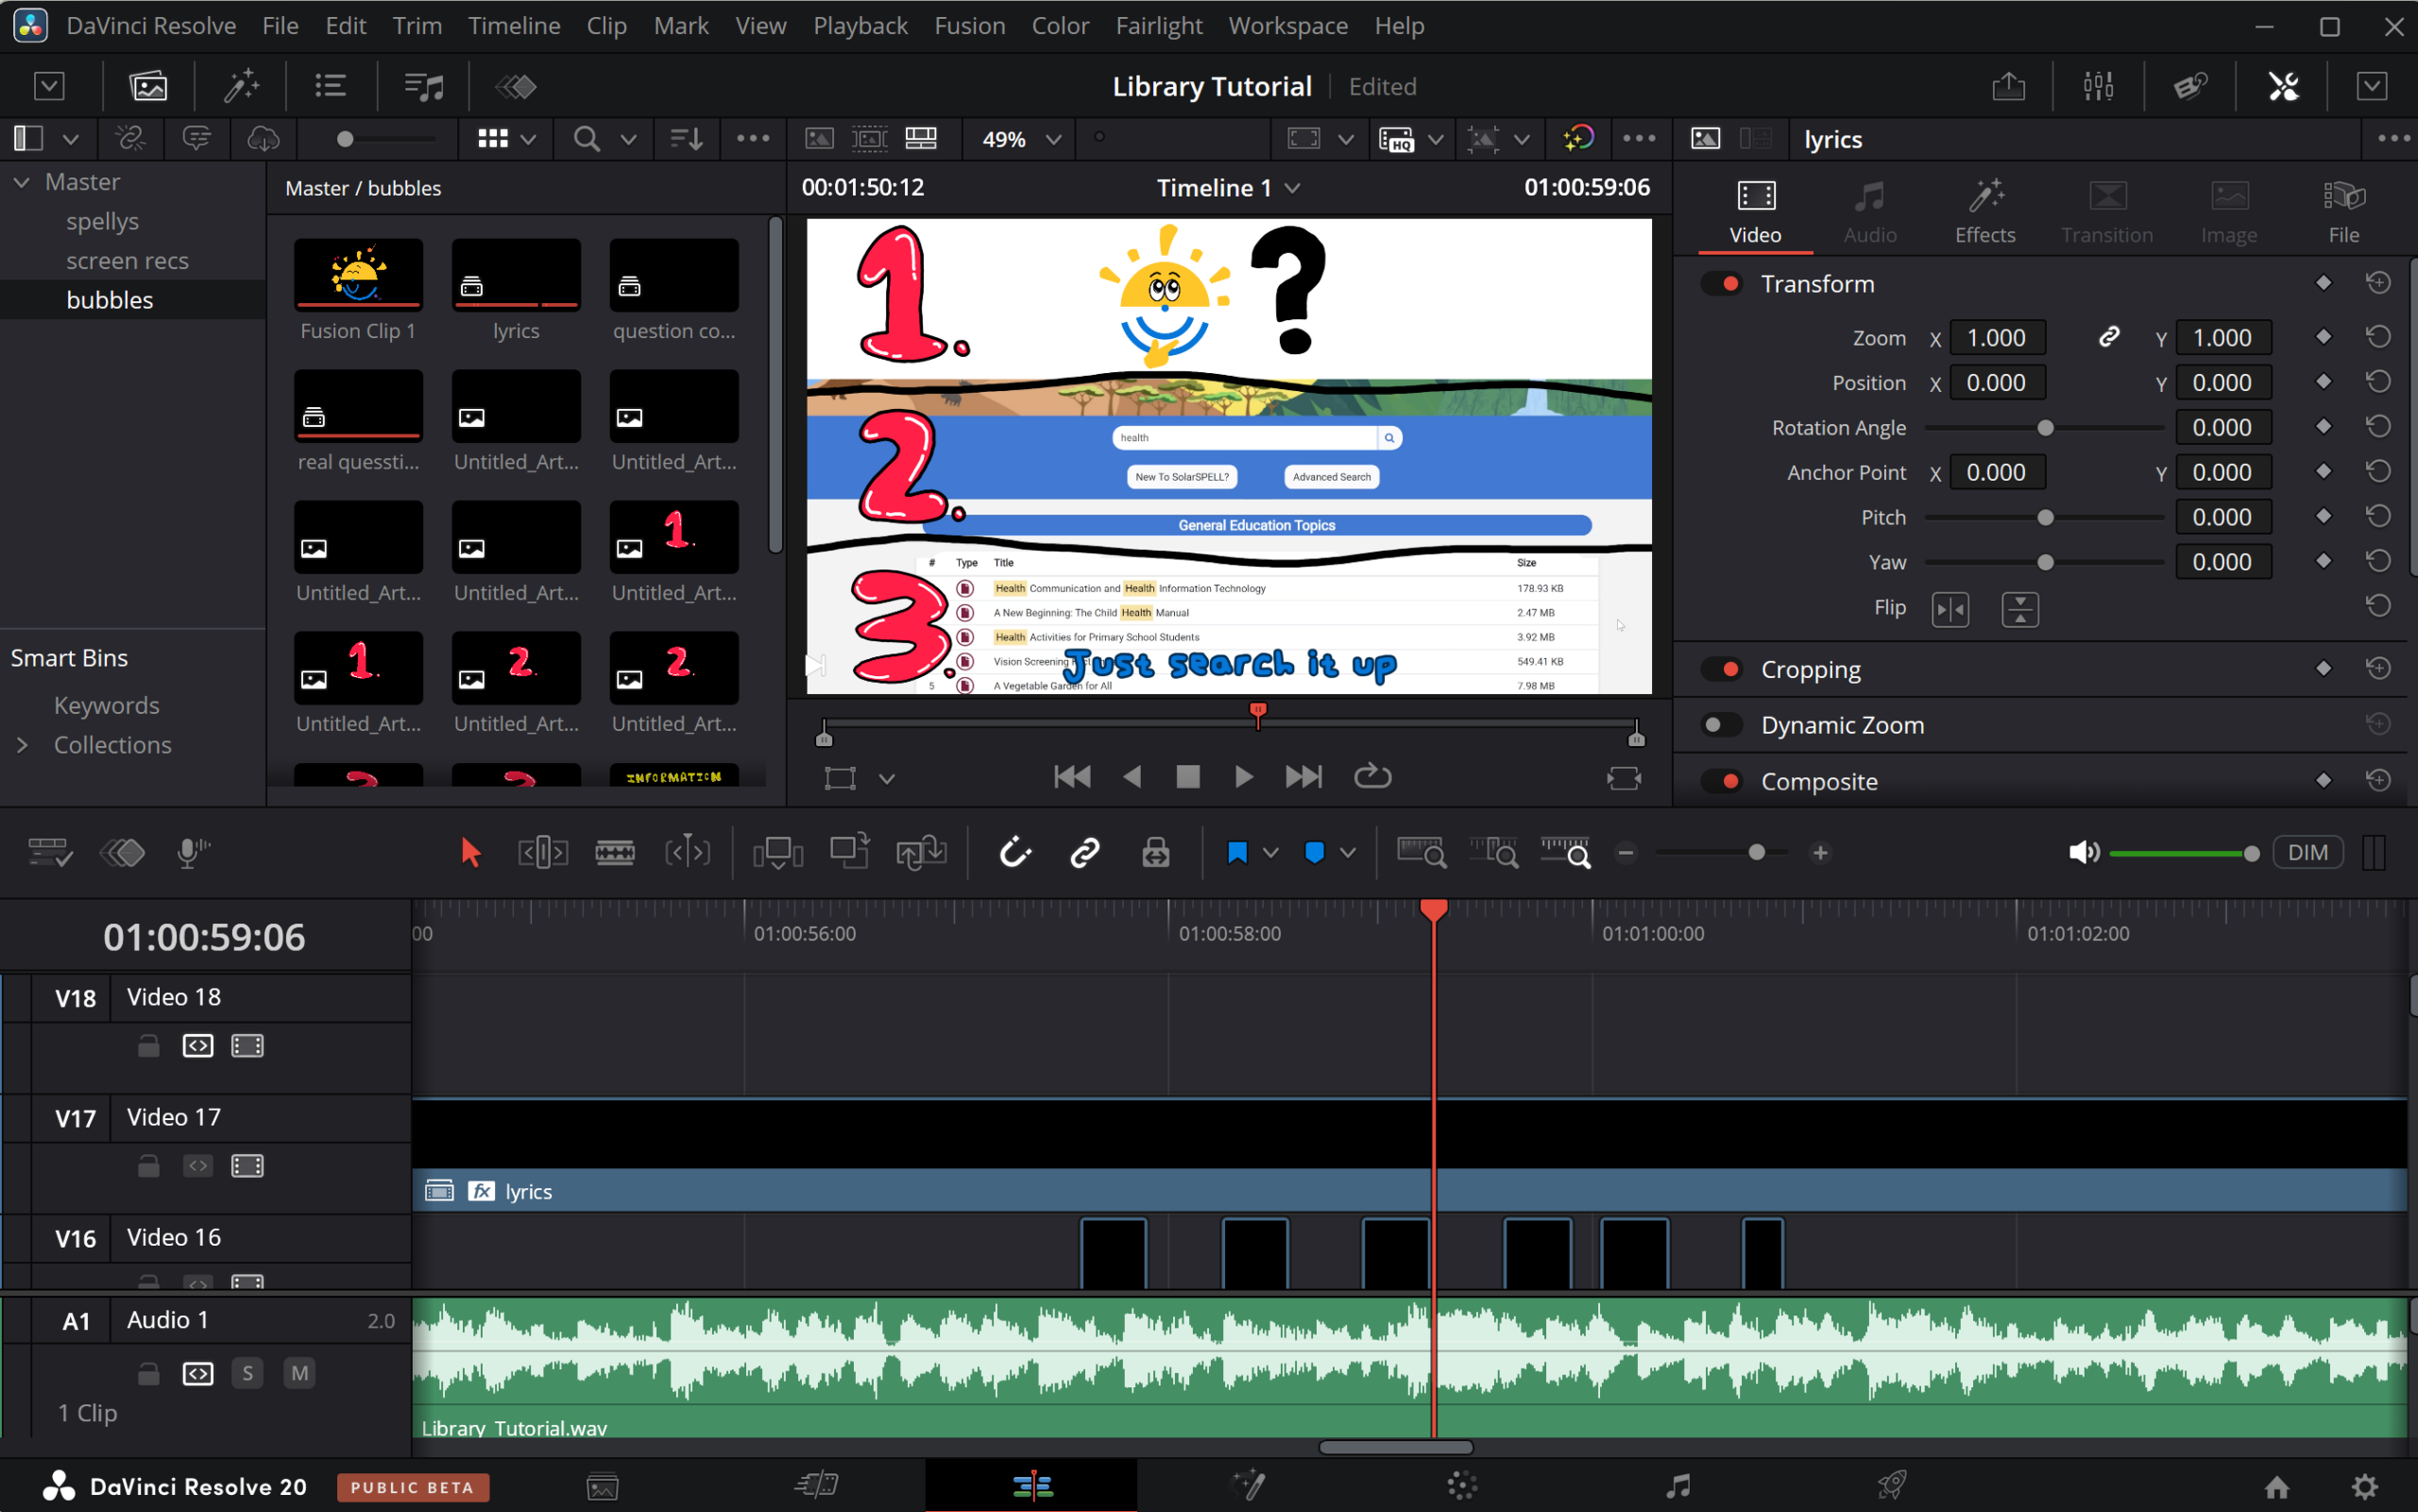Select the screen recs bin

pos(127,261)
